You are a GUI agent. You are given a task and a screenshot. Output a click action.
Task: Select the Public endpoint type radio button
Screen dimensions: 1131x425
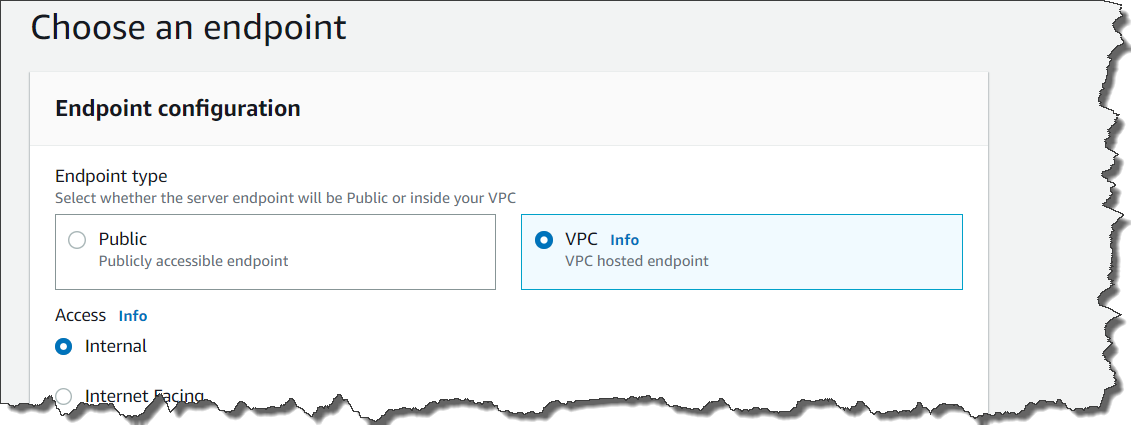click(x=77, y=240)
